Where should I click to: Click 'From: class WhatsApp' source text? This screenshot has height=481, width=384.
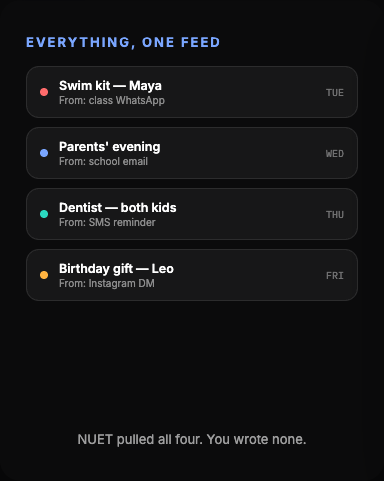[x=112, y=100]
